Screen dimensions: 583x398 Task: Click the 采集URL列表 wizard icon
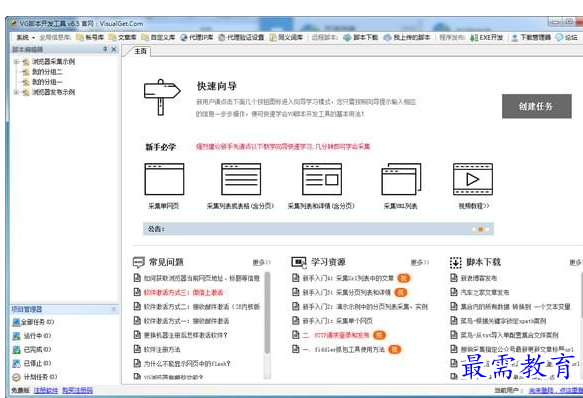[401, 179]
